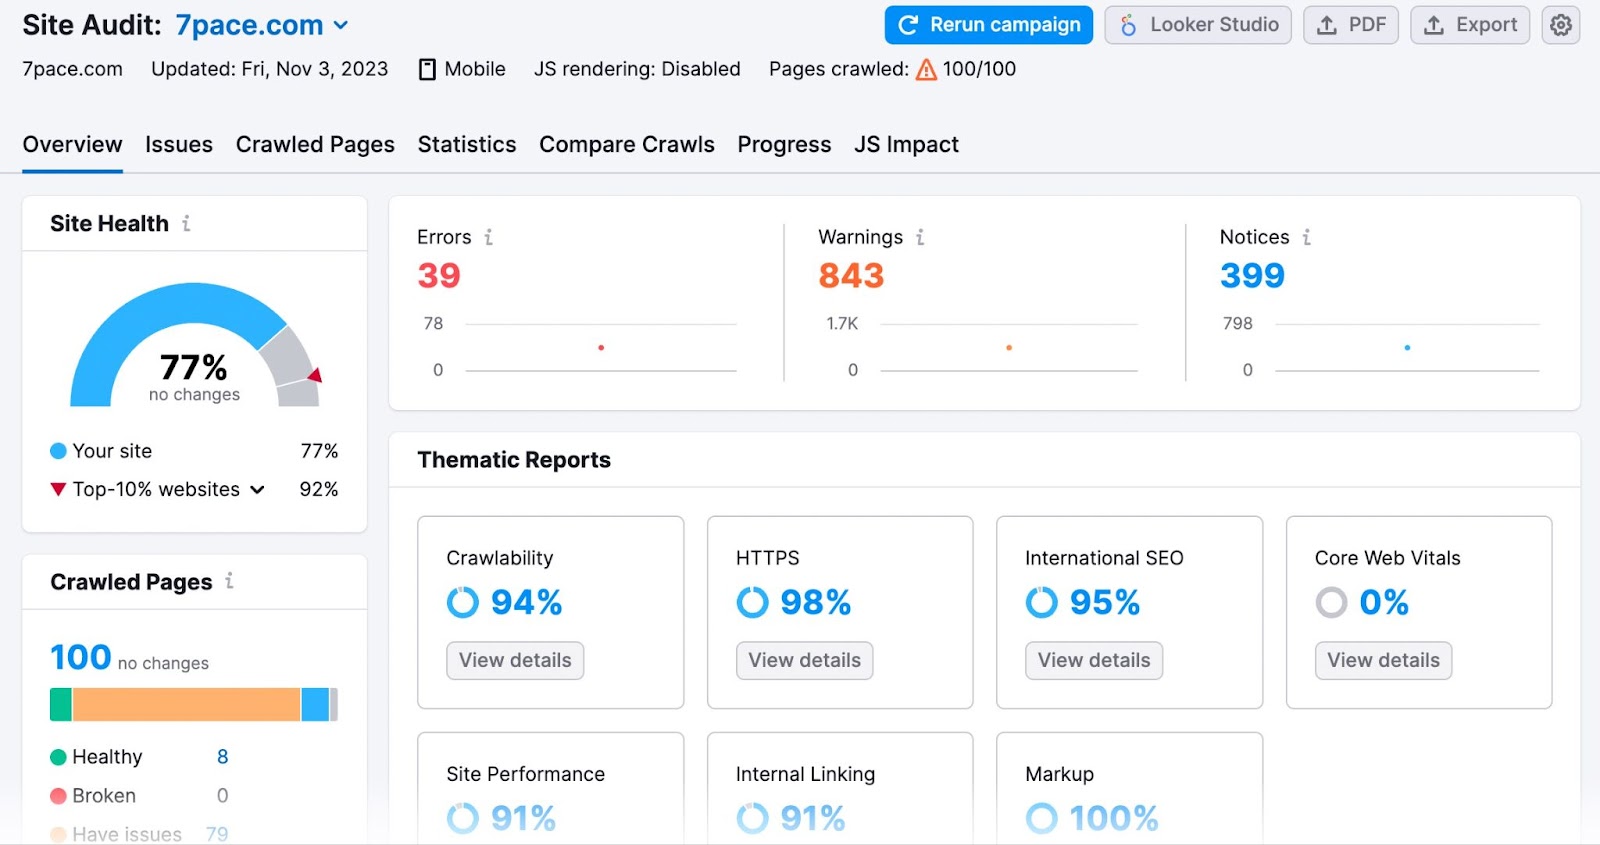This screenshot has height=845, width=1600.
Task: Expand the Top-10% websites dropdown
Action: (x=257, y=489)
